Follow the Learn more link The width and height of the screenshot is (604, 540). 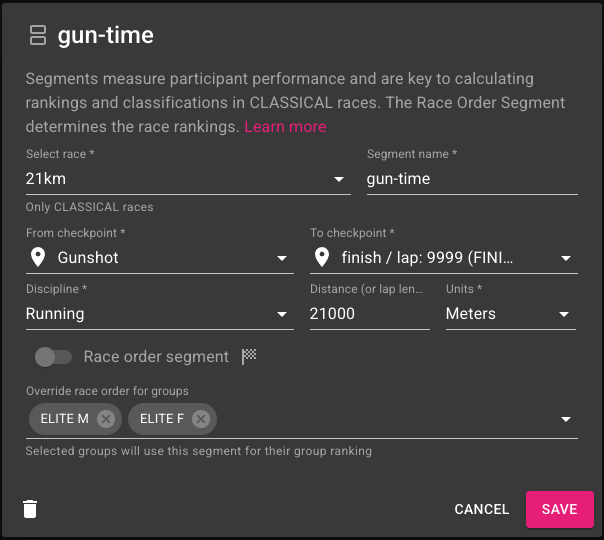(285, 127)
